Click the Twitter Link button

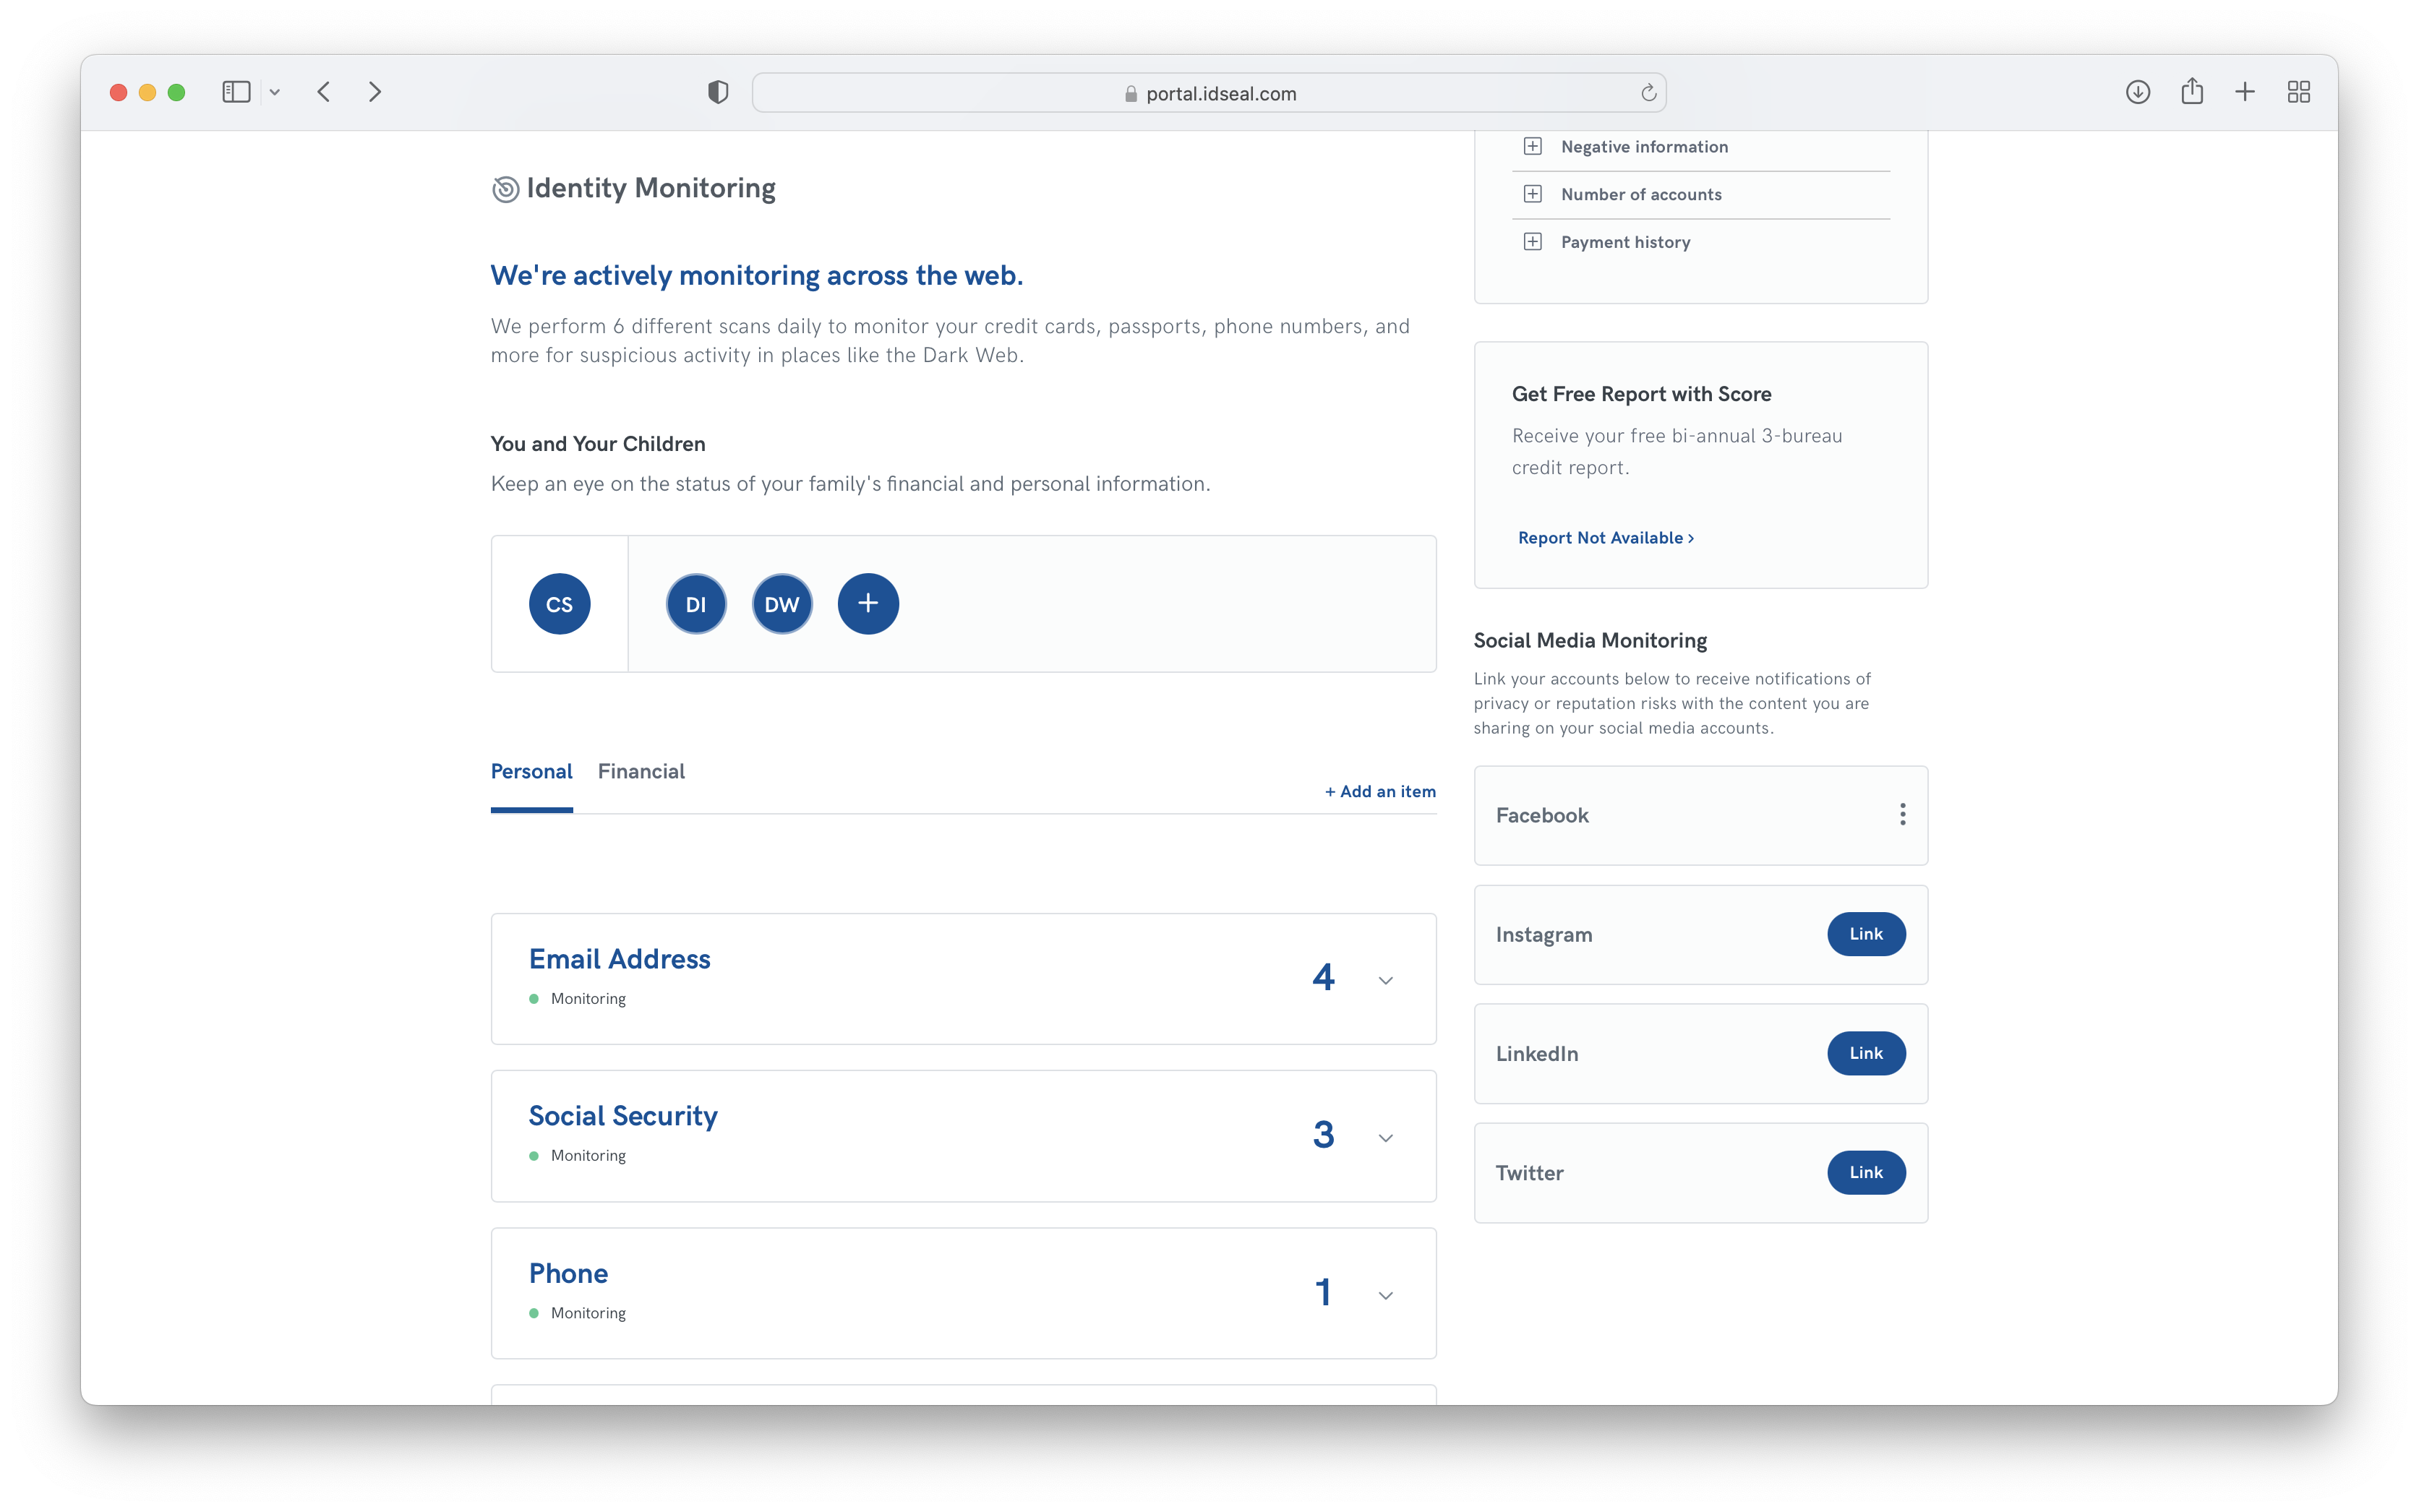[1865, 1172]
